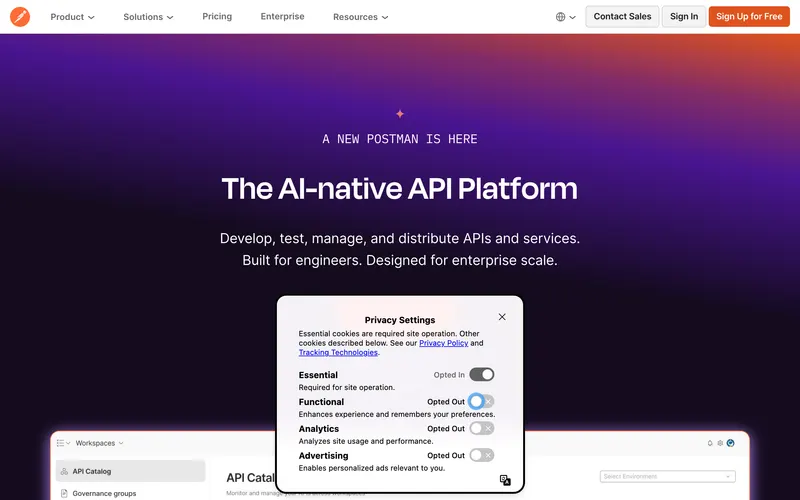
Task: Click the Postman logo icon
Action: 20,17
